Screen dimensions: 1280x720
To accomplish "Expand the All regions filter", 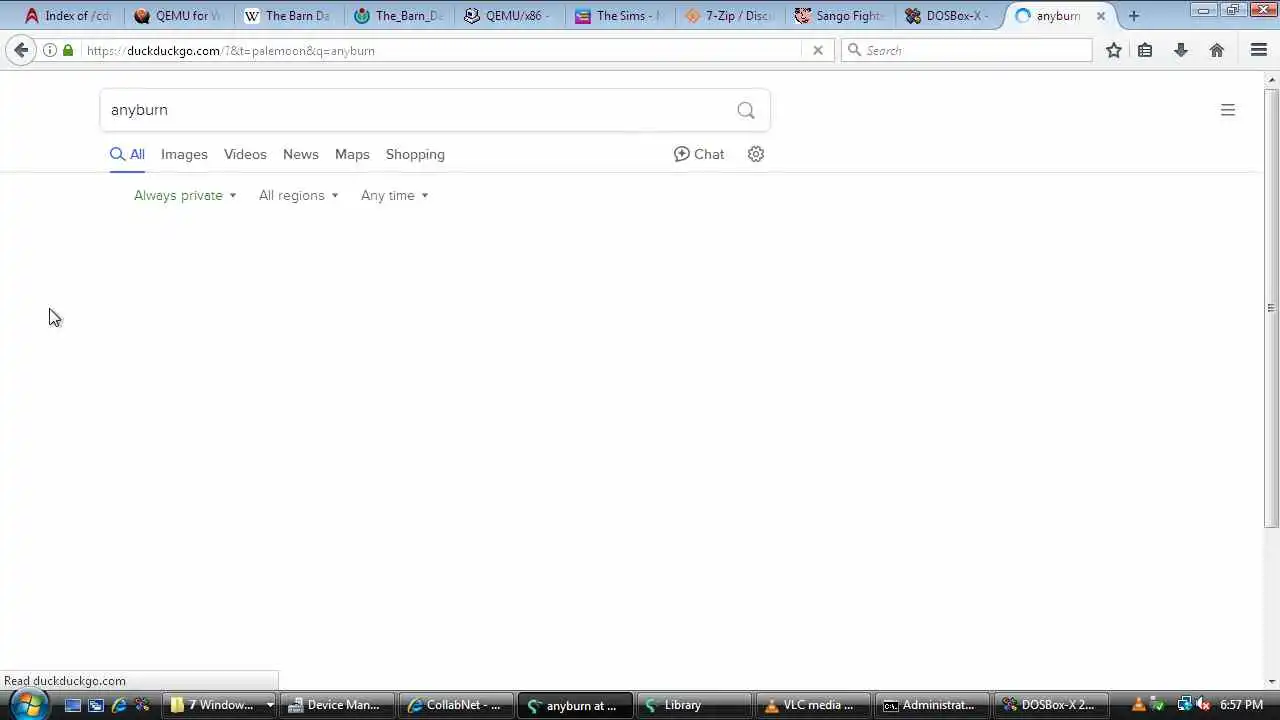I will coord(298,195).
